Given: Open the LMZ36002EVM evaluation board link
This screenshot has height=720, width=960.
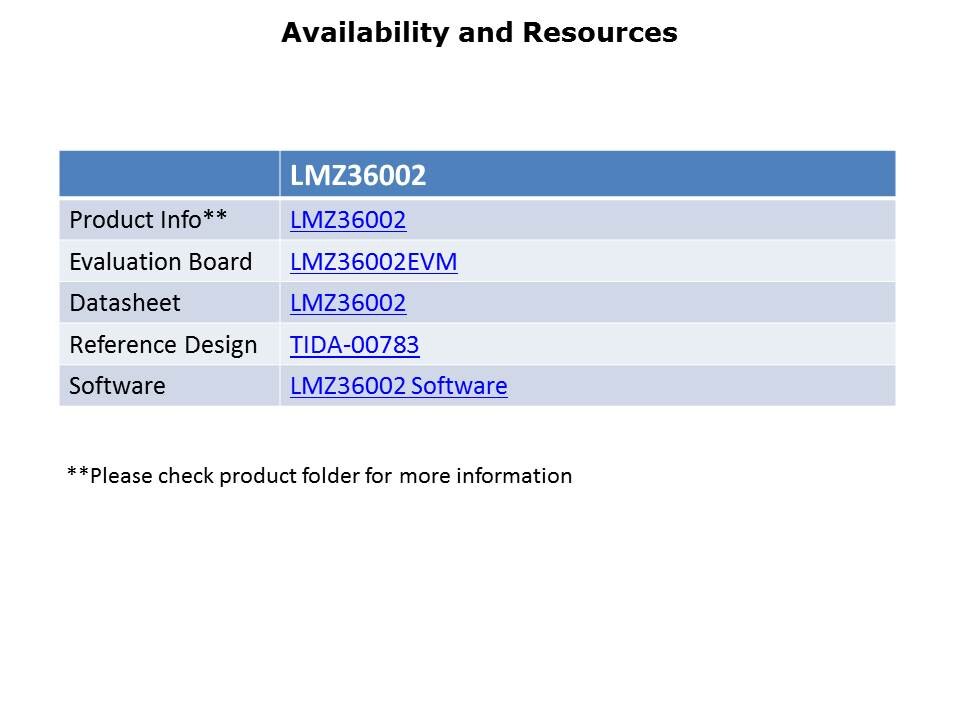Looking at the screenshot, I should coord(373,262).
